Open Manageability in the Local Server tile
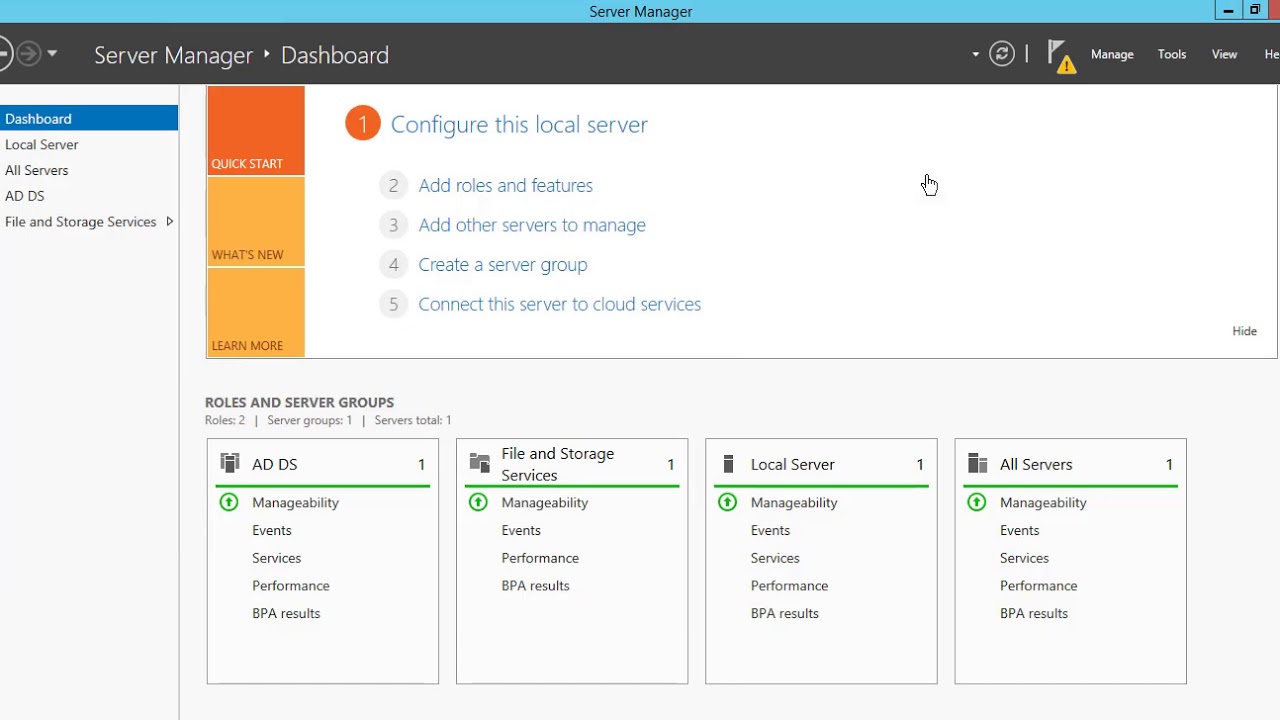1280x720 pixels. (794, 502)
